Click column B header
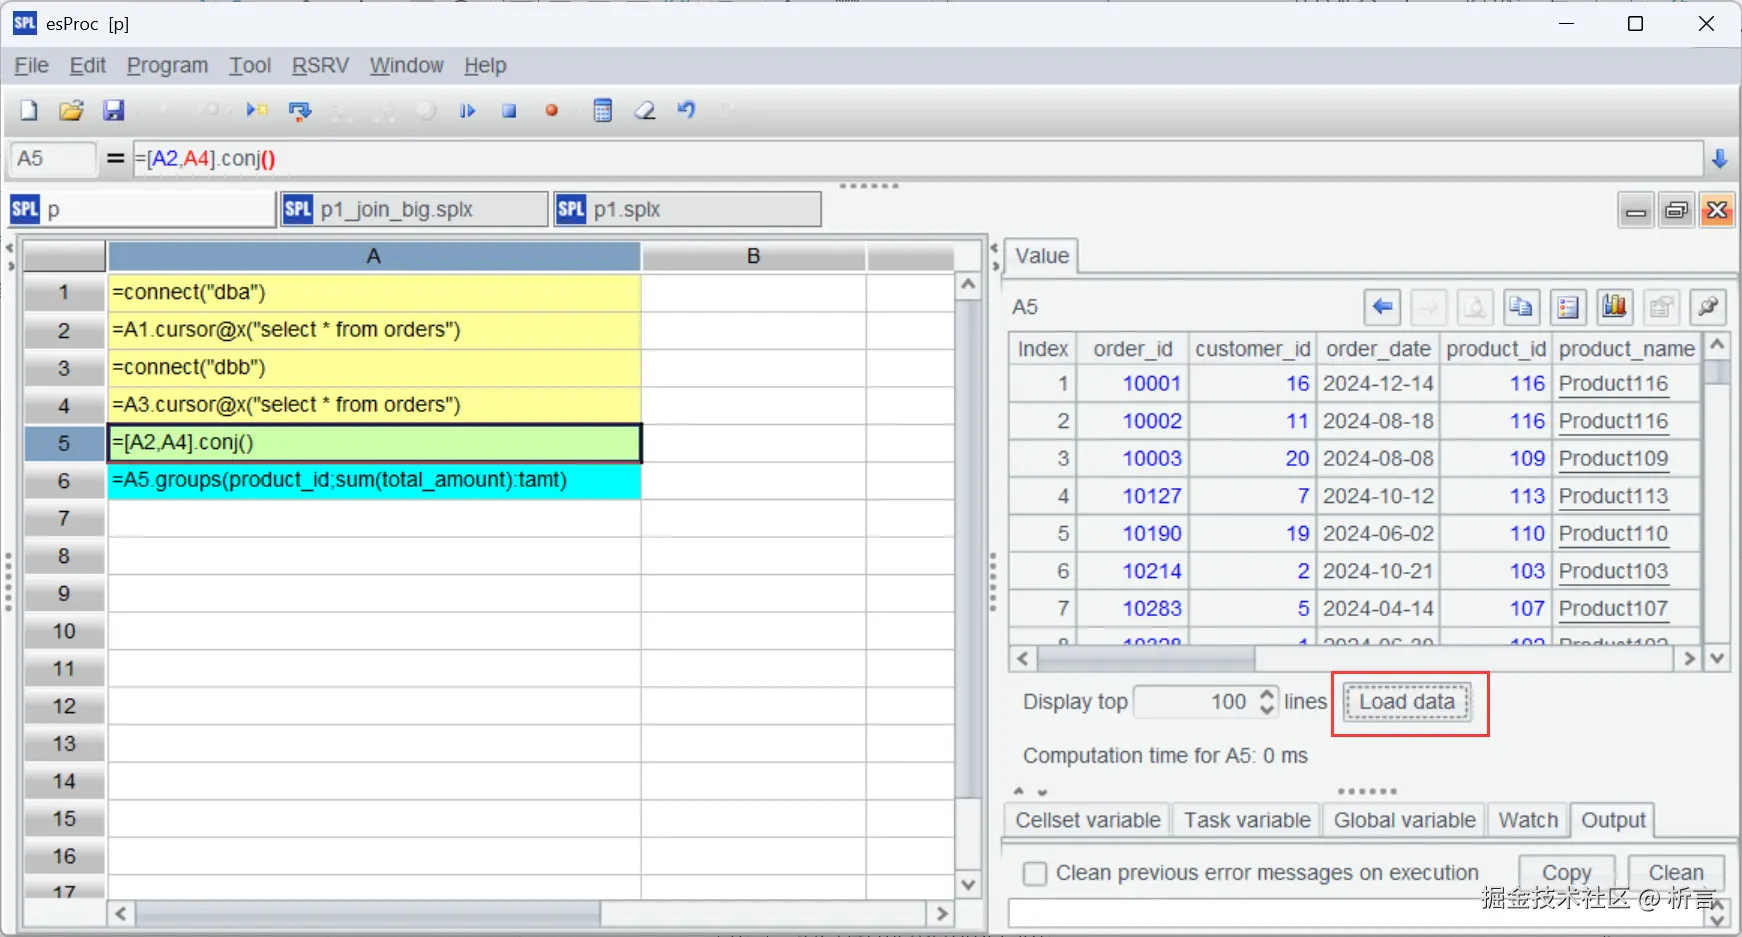Viewport: 1742px width, 937px height. (x=754, y=256)
